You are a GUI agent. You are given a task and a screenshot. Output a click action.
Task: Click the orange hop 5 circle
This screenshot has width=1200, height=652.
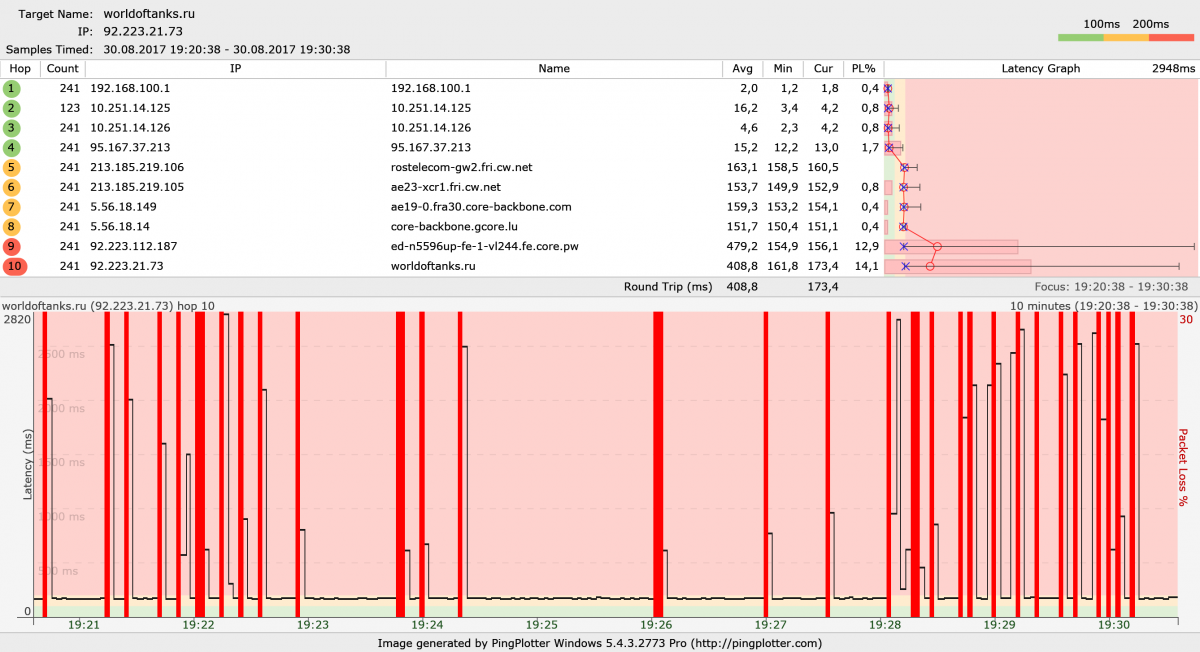point(12,167)
